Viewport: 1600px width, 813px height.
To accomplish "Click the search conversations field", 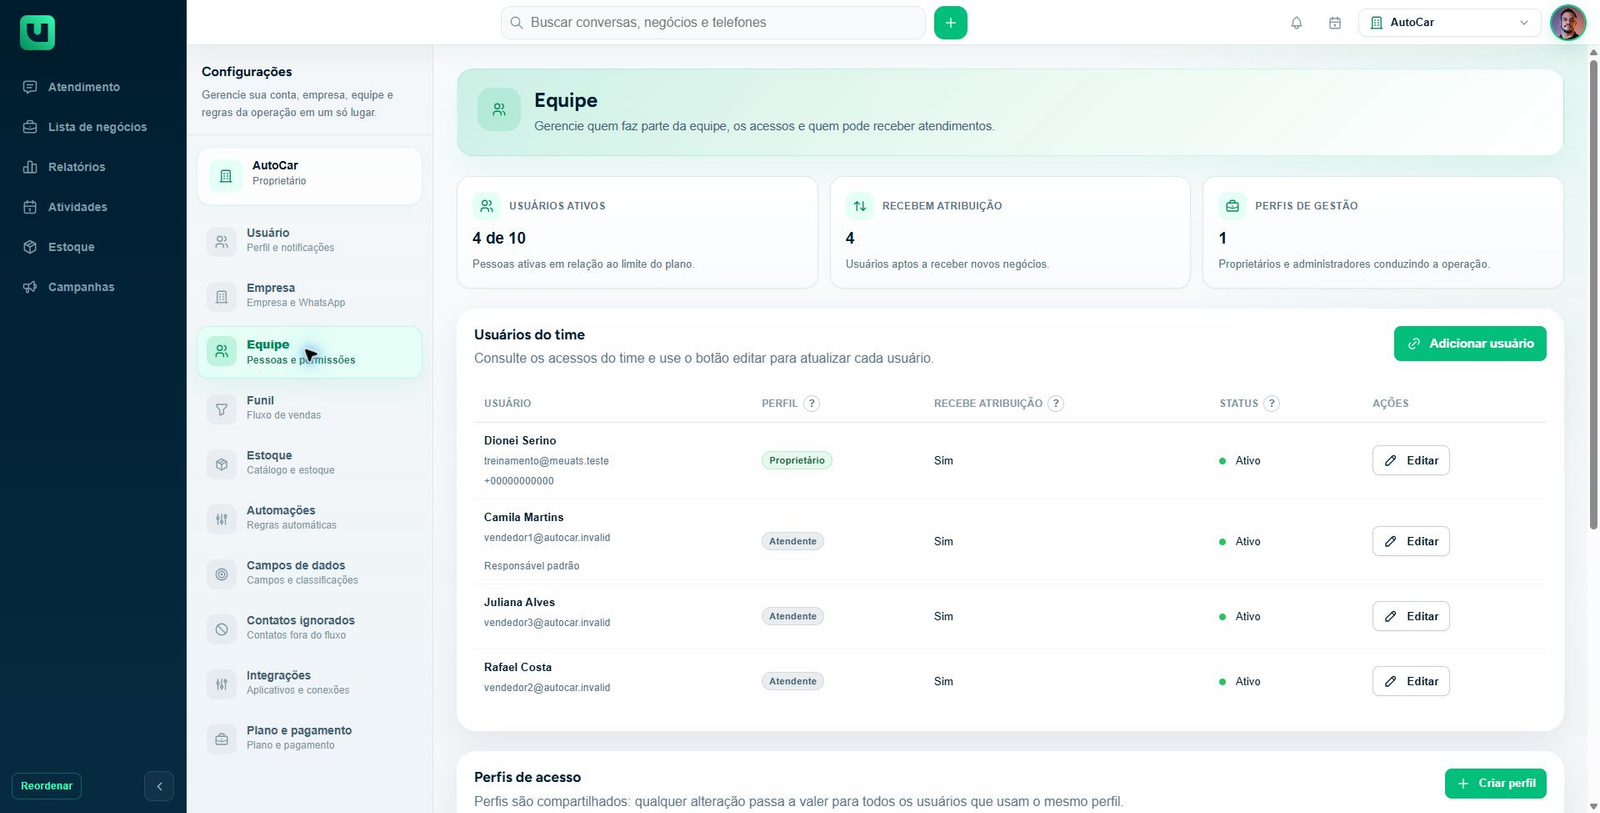I will [x=712, y=22].
